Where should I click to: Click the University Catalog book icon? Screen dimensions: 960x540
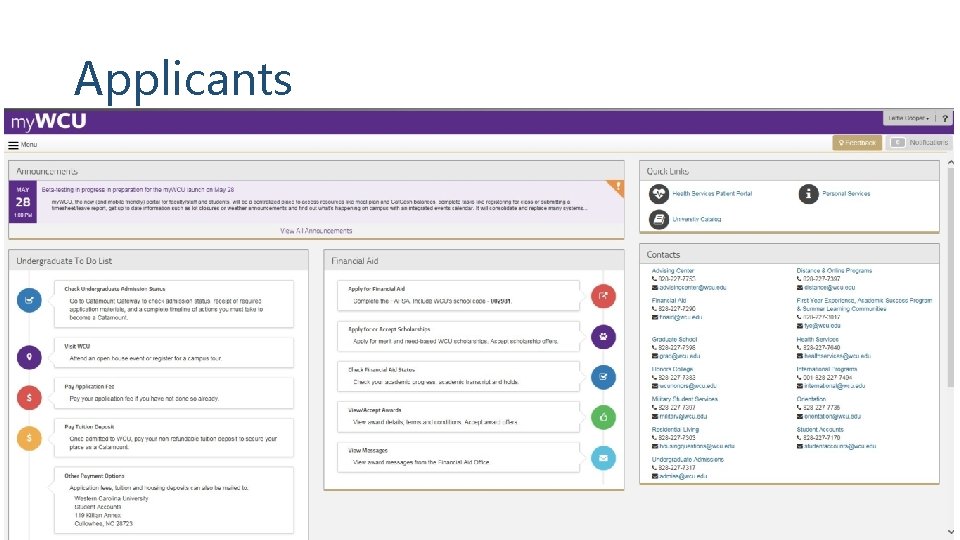659,219
